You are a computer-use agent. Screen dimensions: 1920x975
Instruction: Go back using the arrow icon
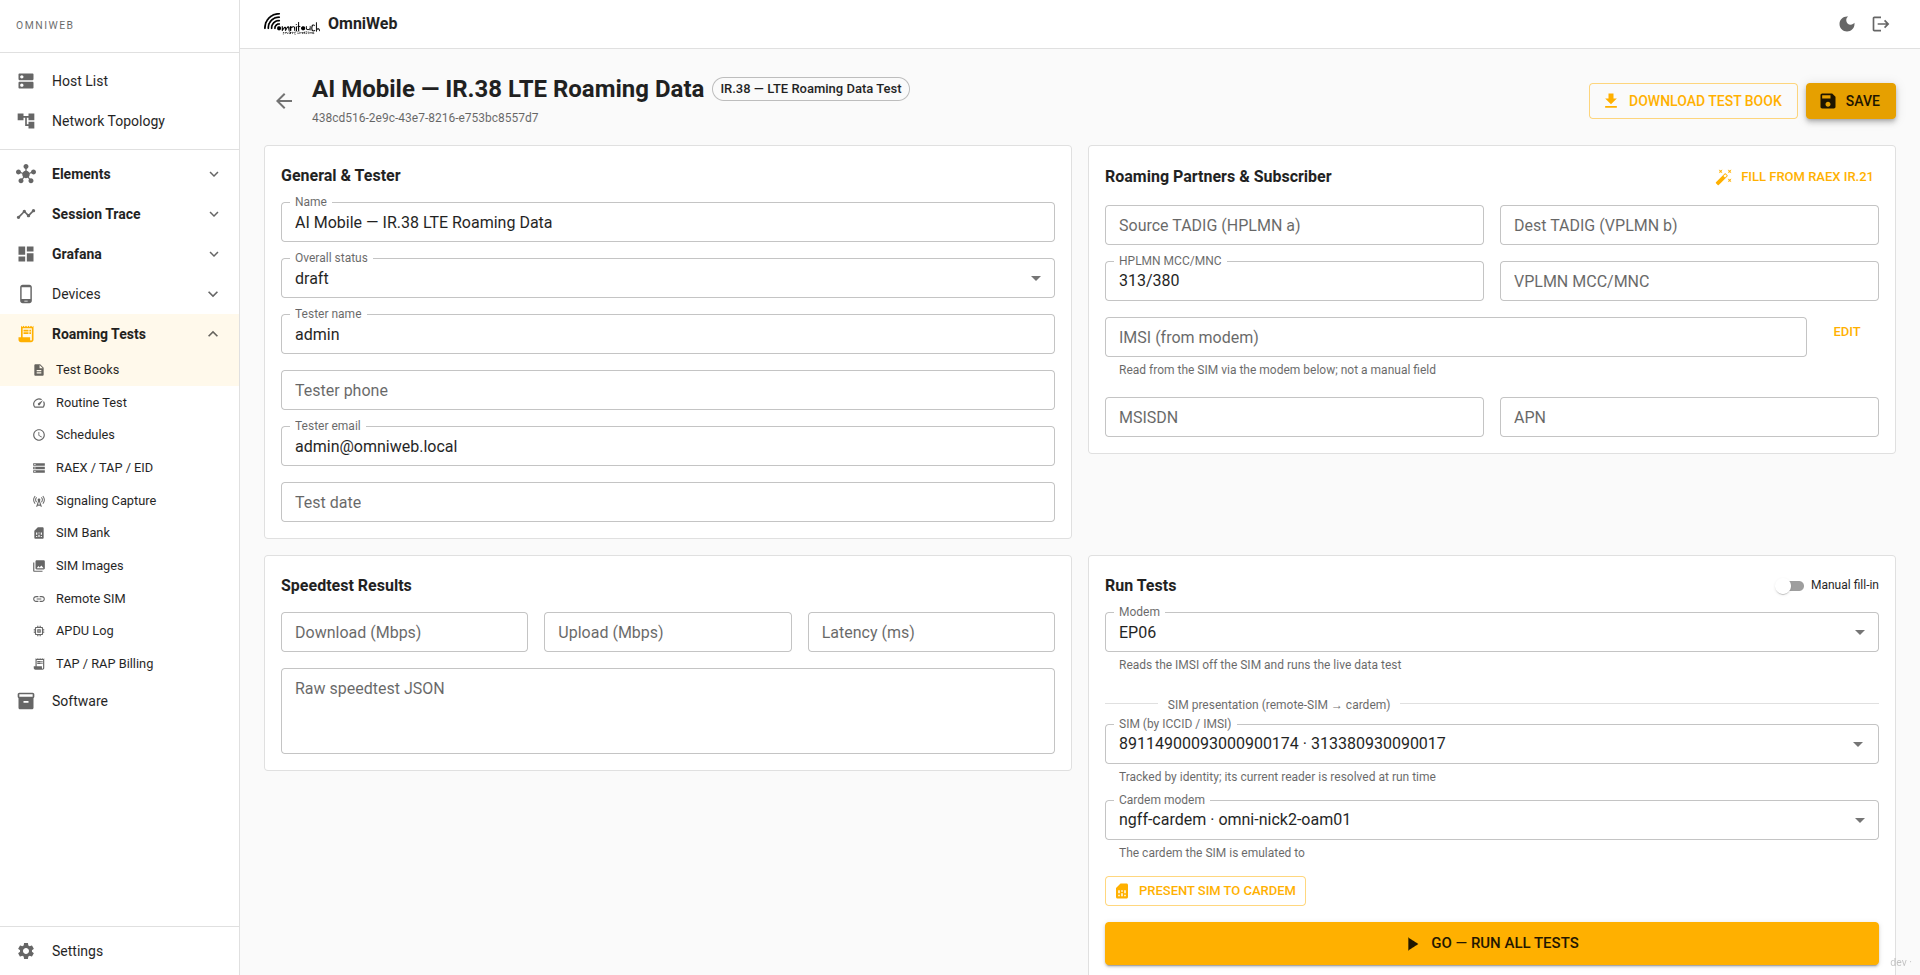pyautogui.click(x=284, y=101)
